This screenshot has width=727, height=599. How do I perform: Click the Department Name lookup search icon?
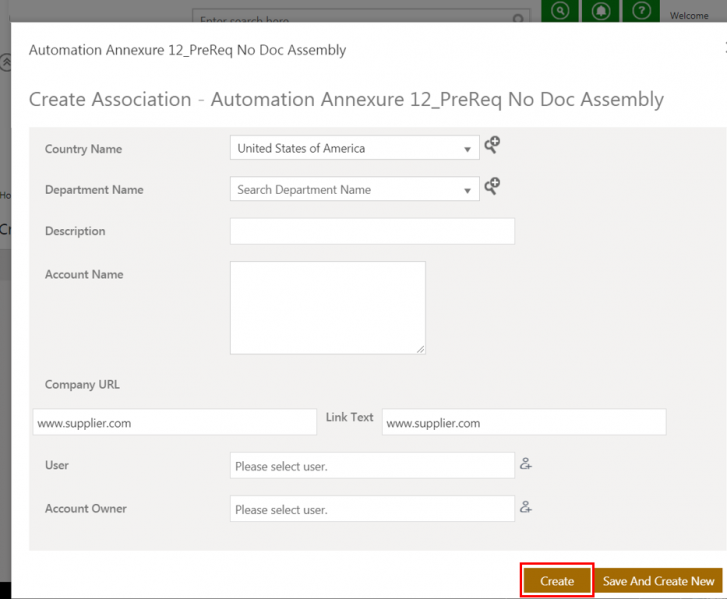click(x=492, y=186)
